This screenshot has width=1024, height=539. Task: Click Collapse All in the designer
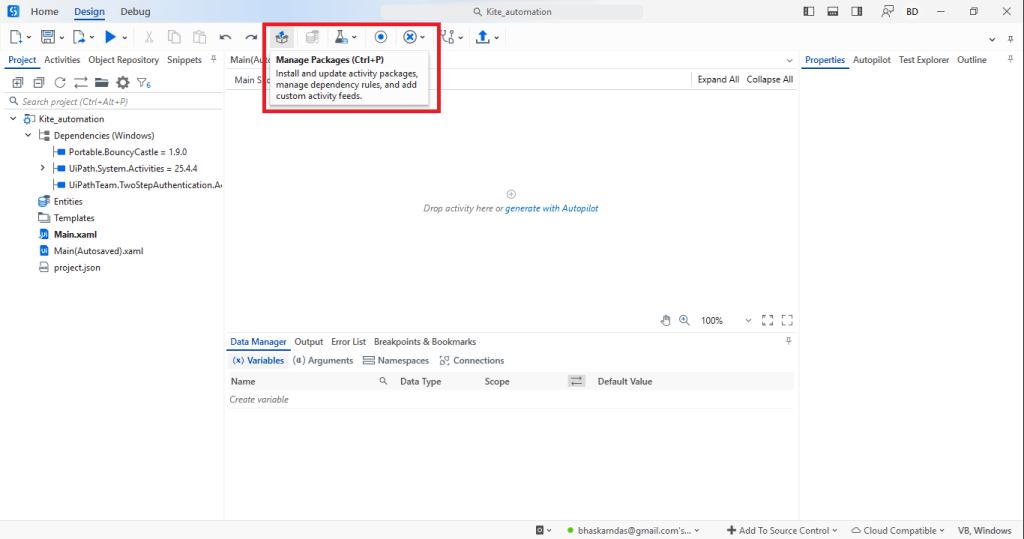point(769,80)
